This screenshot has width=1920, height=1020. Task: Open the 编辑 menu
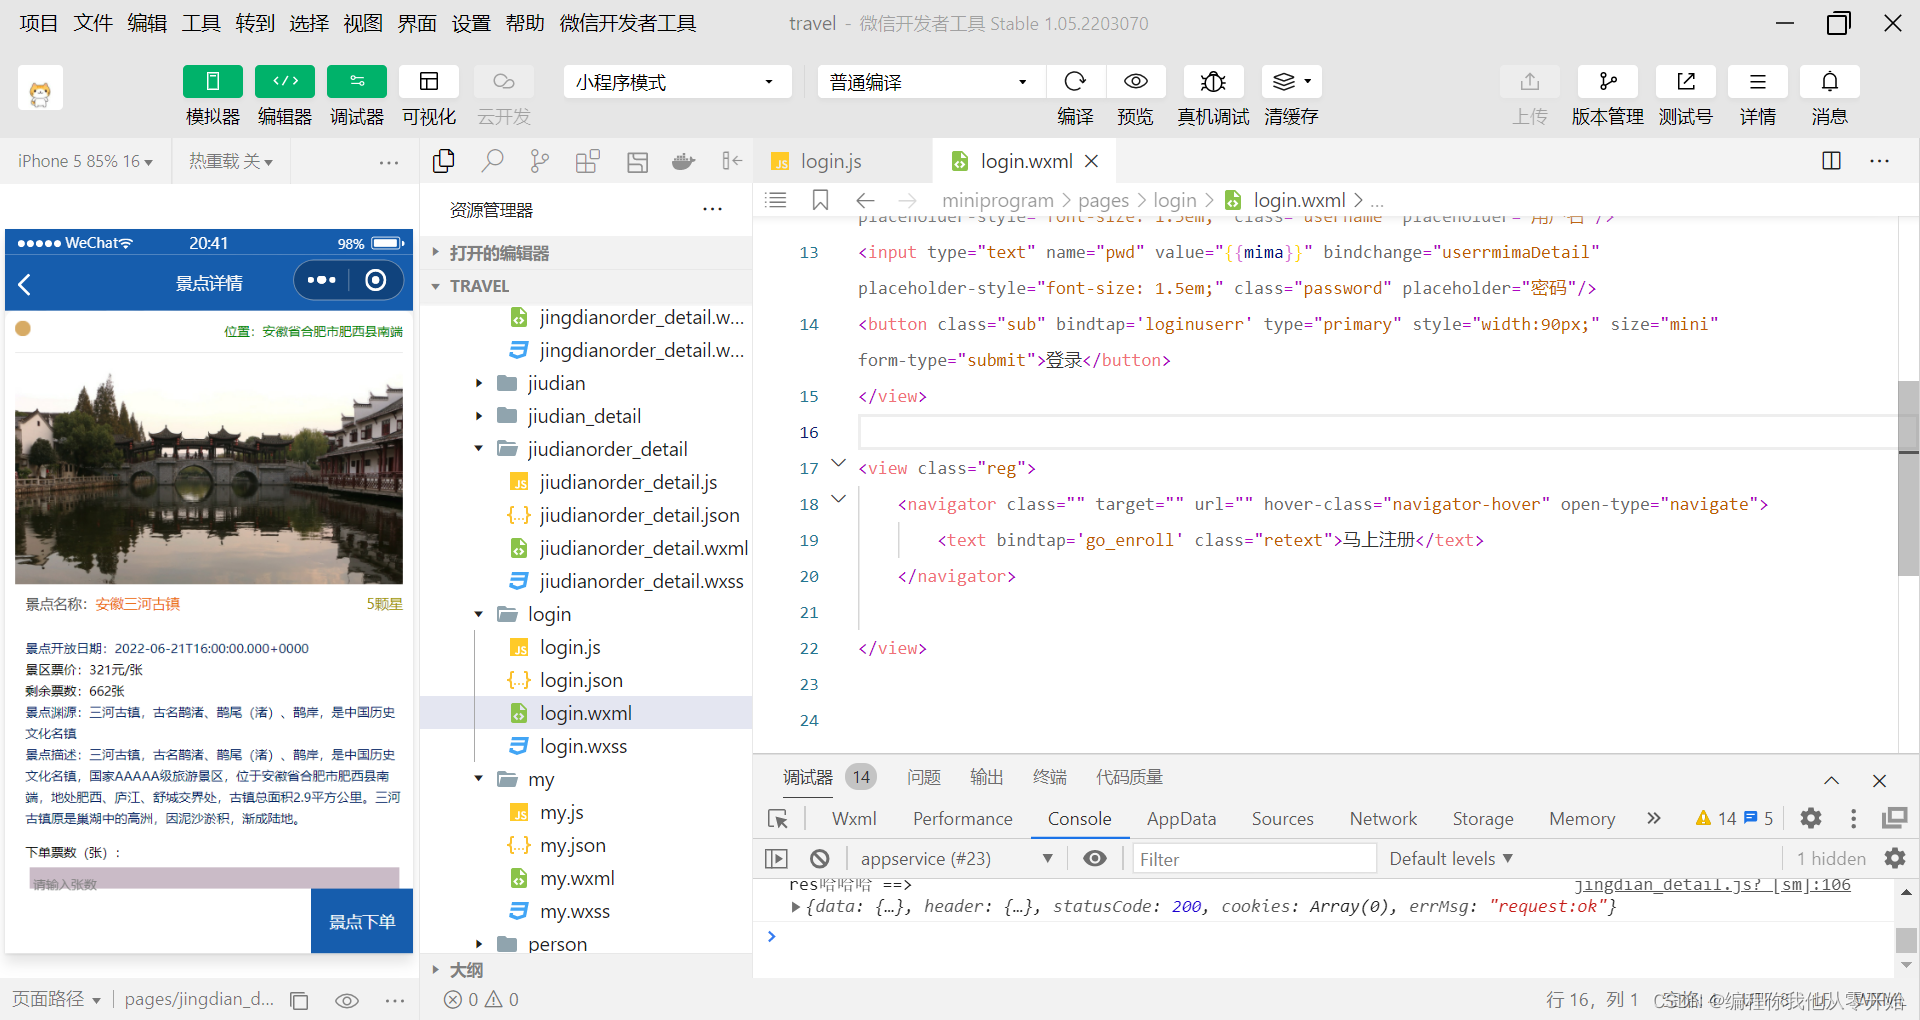[x=147, y=23]
